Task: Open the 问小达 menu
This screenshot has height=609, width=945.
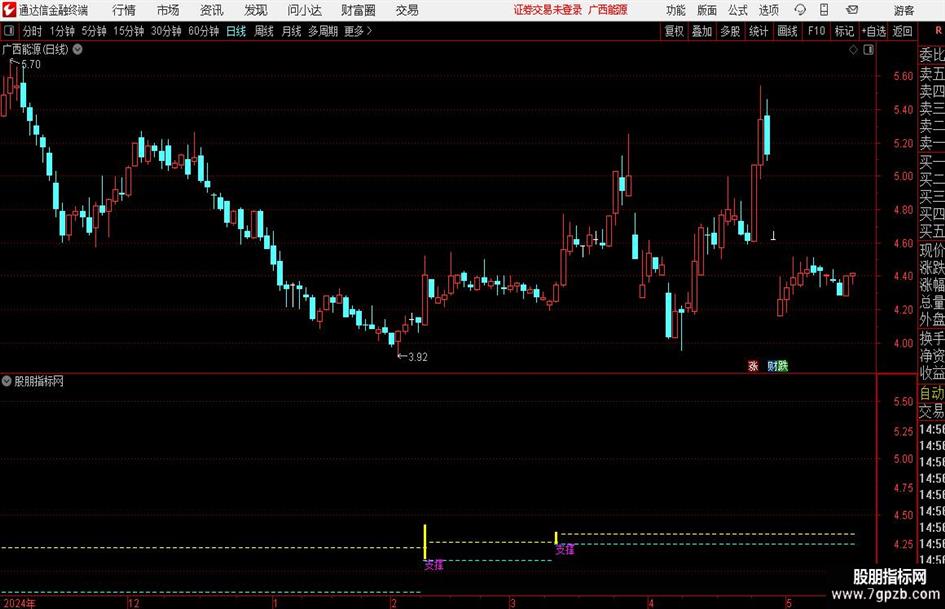Action: click(304, 10)
